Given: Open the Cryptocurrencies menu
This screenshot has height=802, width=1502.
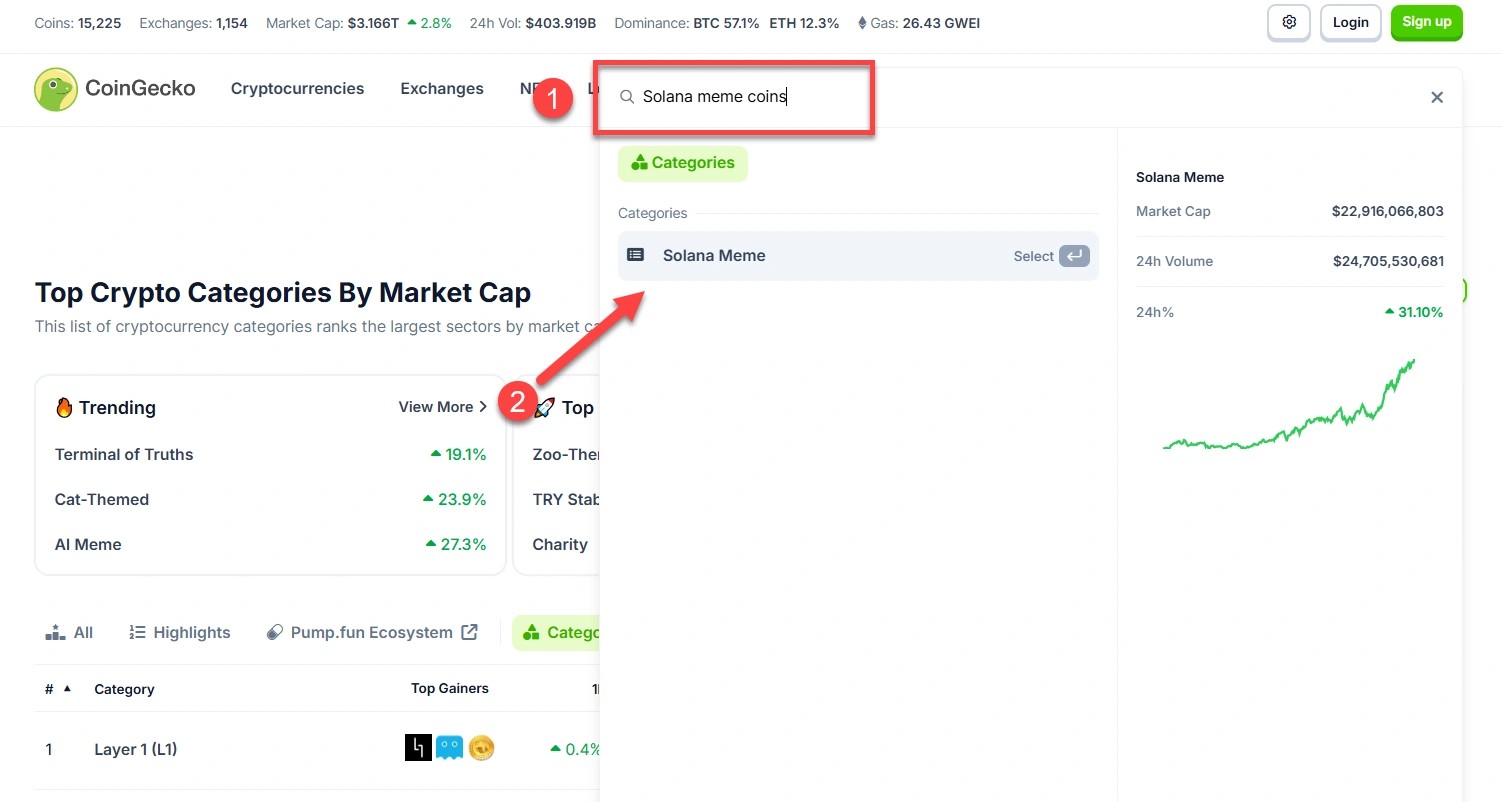Looking at the screenshot, I should point(297,89).
